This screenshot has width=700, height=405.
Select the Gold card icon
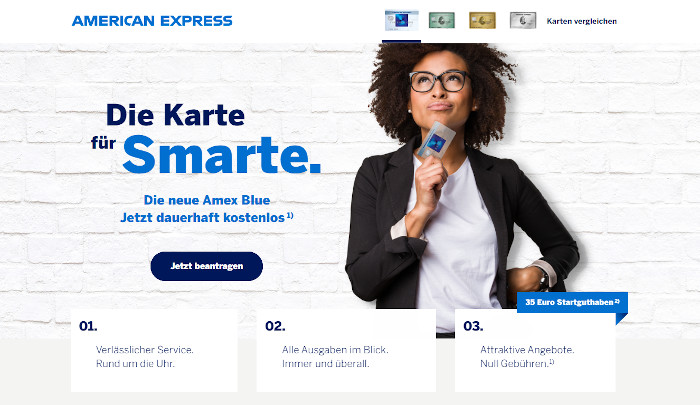tap(482, 21)
